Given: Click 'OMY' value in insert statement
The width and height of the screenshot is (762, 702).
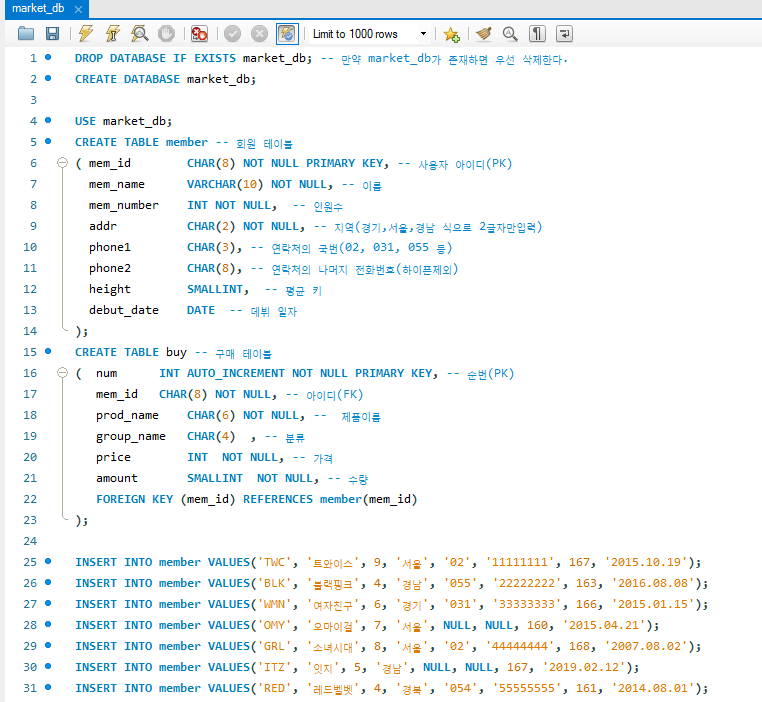Looking at the screenshot, I should (x=274, y=625).
